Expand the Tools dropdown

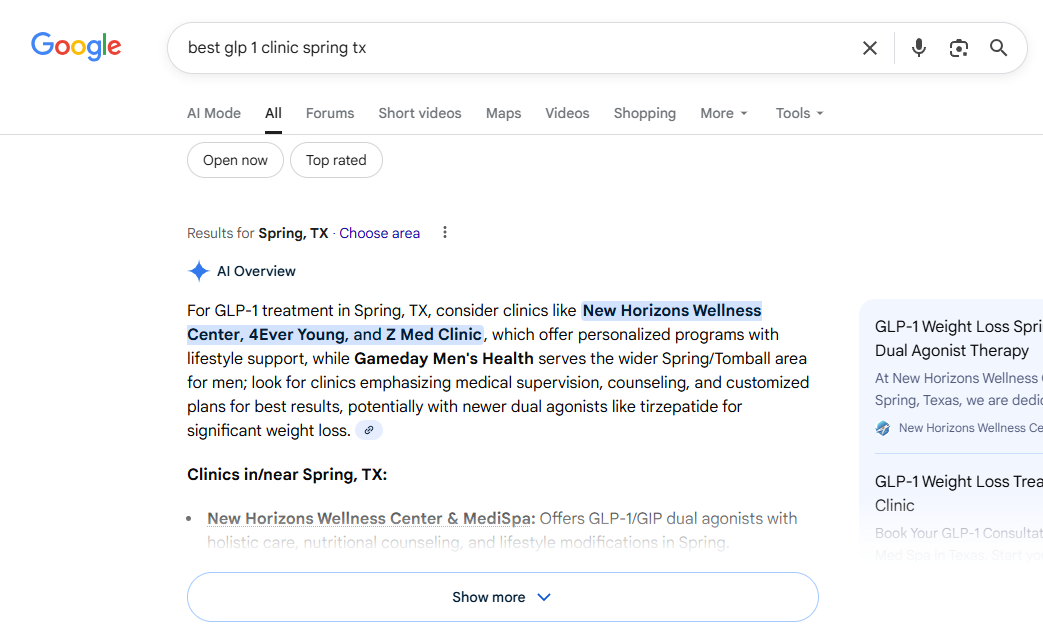(x=800, y=113)
